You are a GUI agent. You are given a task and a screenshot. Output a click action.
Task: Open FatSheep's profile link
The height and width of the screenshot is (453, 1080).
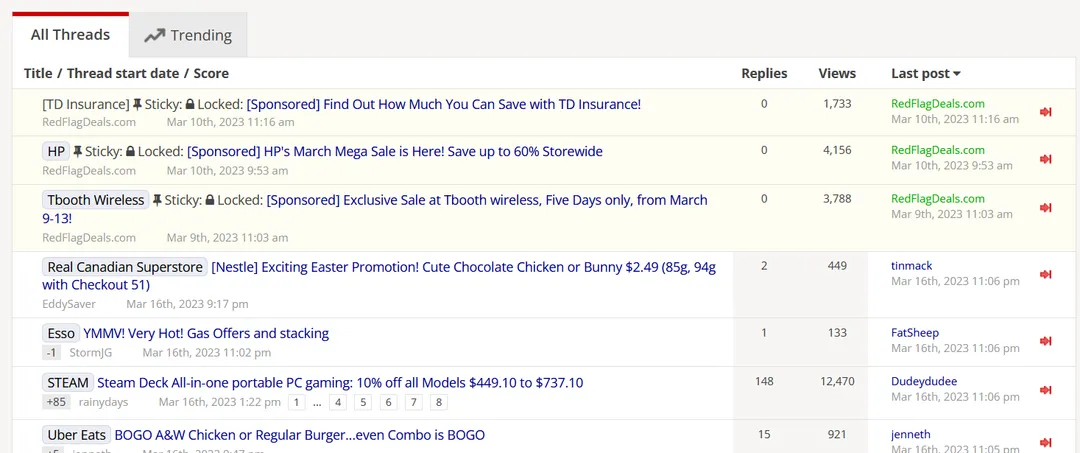[x=915, y=333]
